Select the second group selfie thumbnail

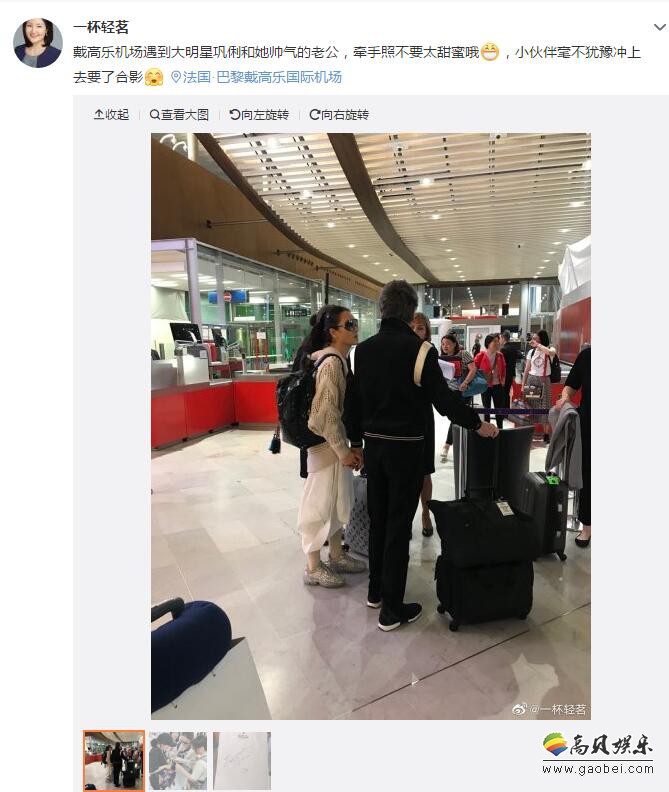point(178,760)
